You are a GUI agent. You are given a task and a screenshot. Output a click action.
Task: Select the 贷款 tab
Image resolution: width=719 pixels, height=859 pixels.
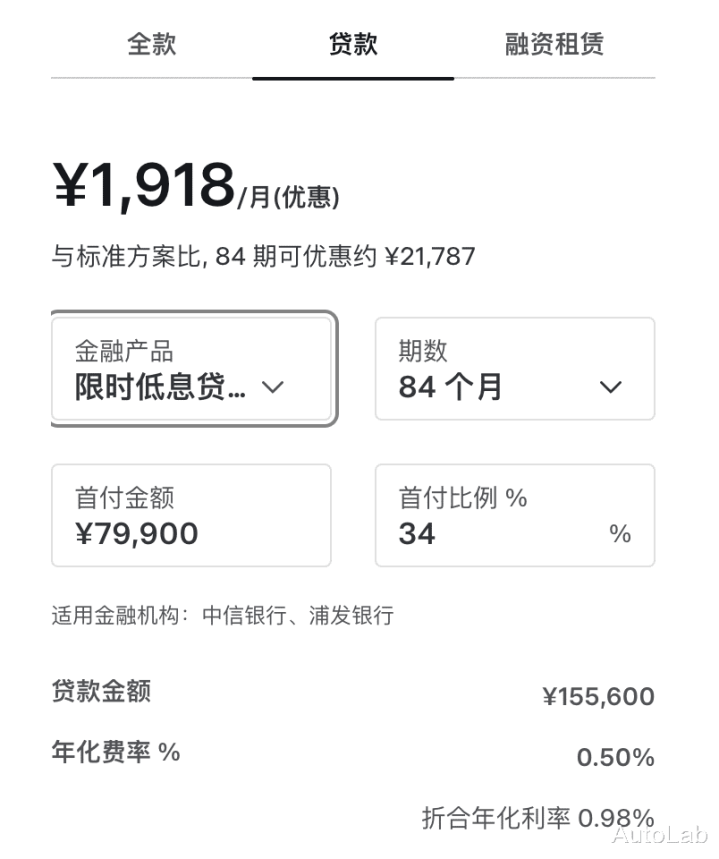click(x=353, y=45)
